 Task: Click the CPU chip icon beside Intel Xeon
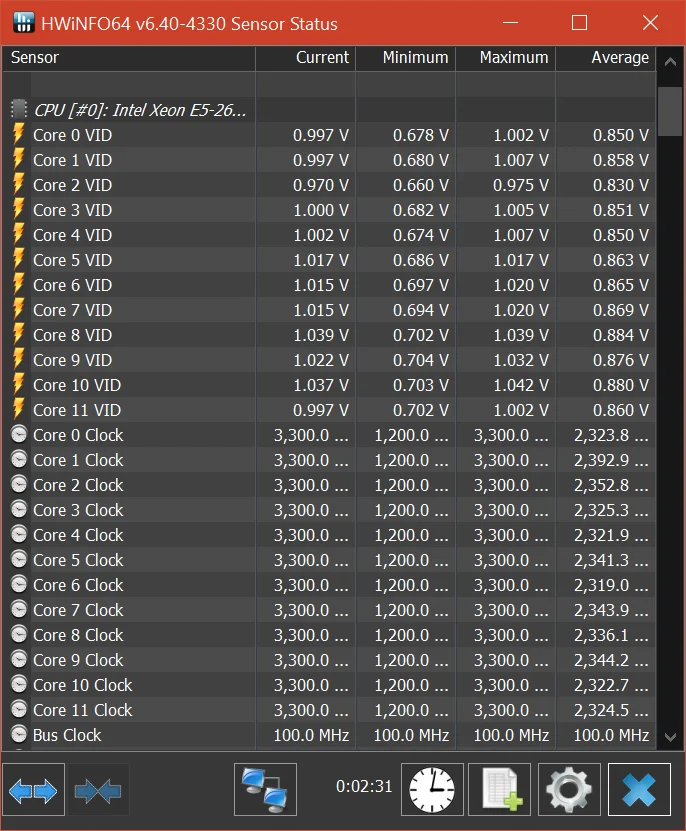pos(19,109)
